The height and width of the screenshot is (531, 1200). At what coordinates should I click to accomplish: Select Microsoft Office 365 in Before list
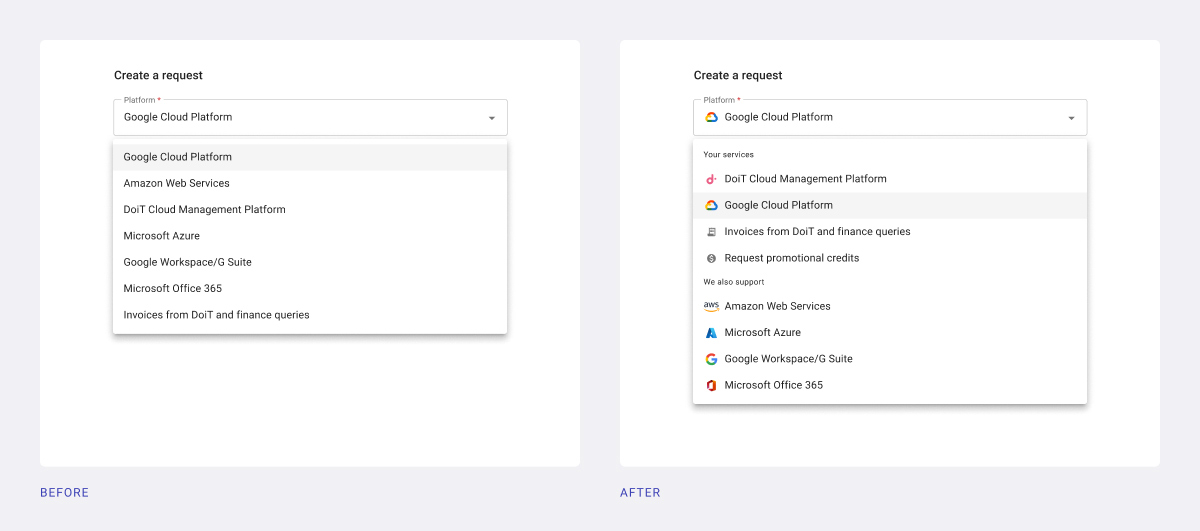click(310, 288)
